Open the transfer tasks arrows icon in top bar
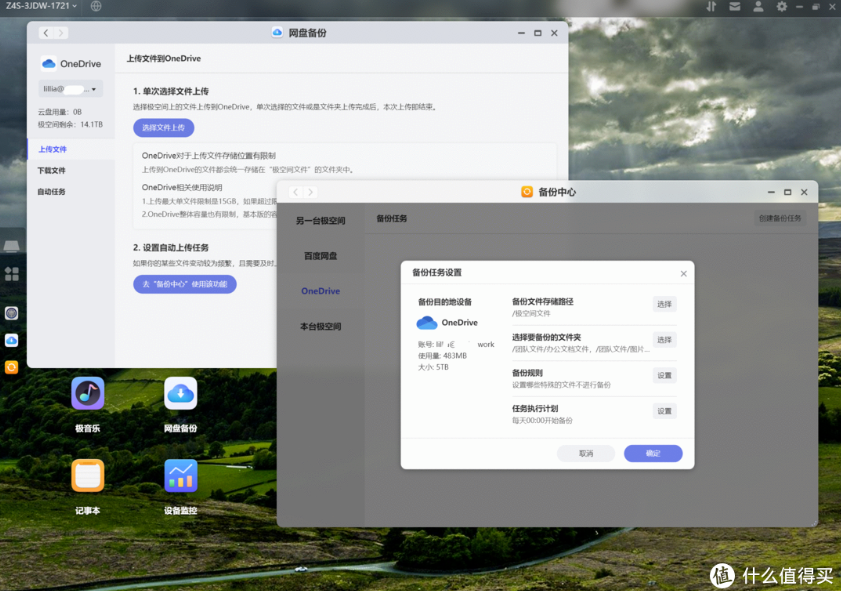The image size is (841, 591). 711,6
